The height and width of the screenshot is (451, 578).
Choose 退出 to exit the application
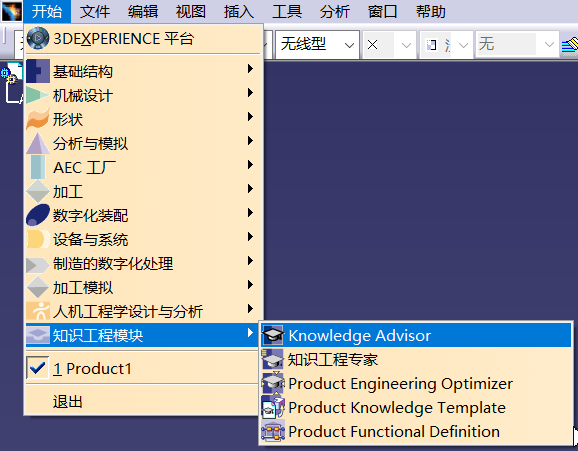(143, 401)
